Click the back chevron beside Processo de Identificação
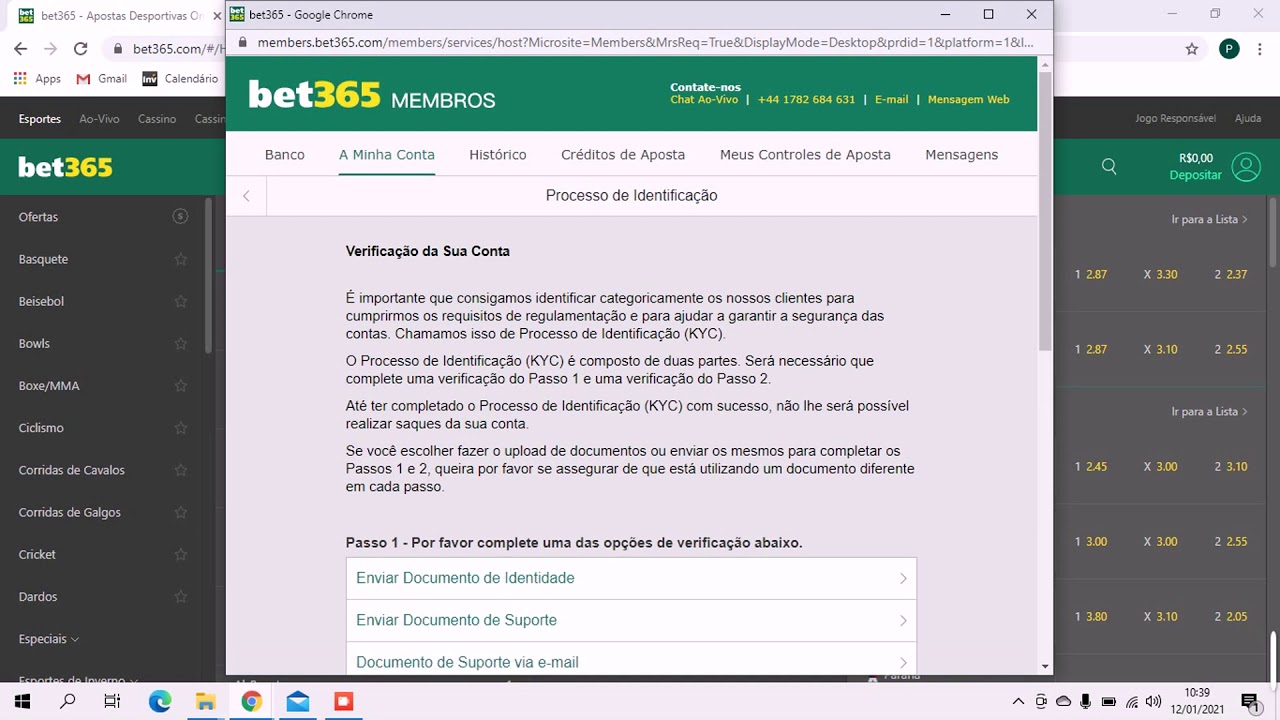The height and width of the screenshot is (720, 1280). pos(246,196)
